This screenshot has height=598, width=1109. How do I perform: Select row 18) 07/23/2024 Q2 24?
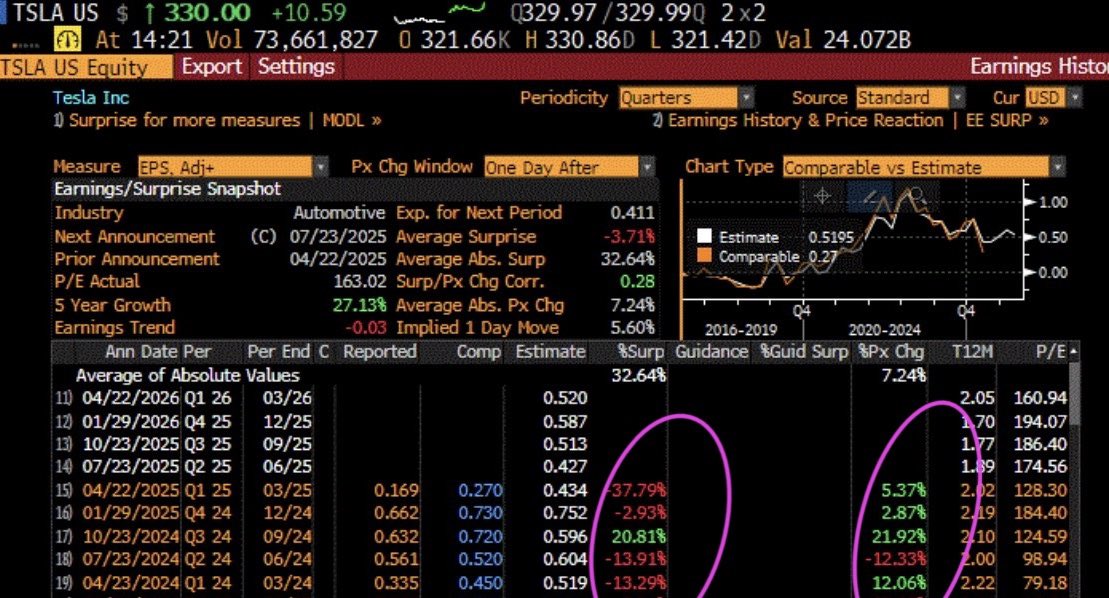pos(560,559)
